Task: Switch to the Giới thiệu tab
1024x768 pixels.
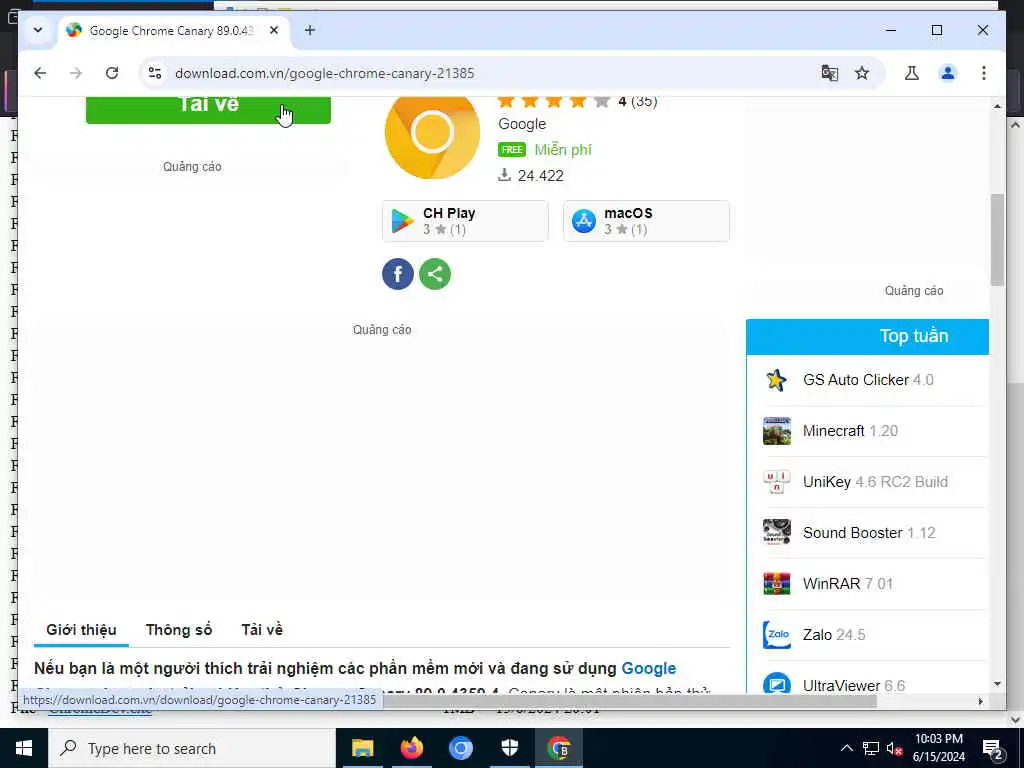Action: coord(81,630)
